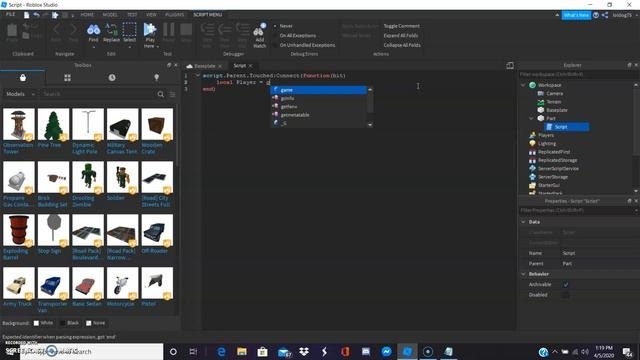Click the What's New button
The height and width of the screenshot is (360, 640).
(x=576, y=15)
